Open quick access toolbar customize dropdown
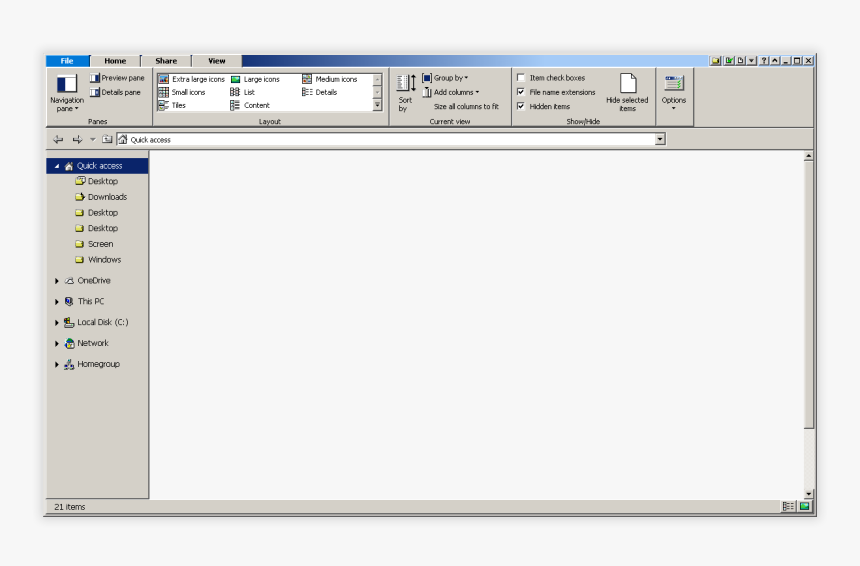860x566 pixels. pyautogui.click(x=752, y=61)
